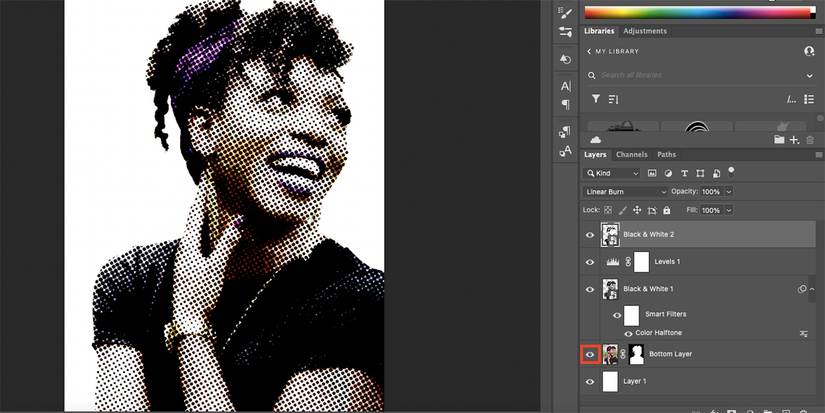Click the link icon on Levels 1

coord(628,262)
